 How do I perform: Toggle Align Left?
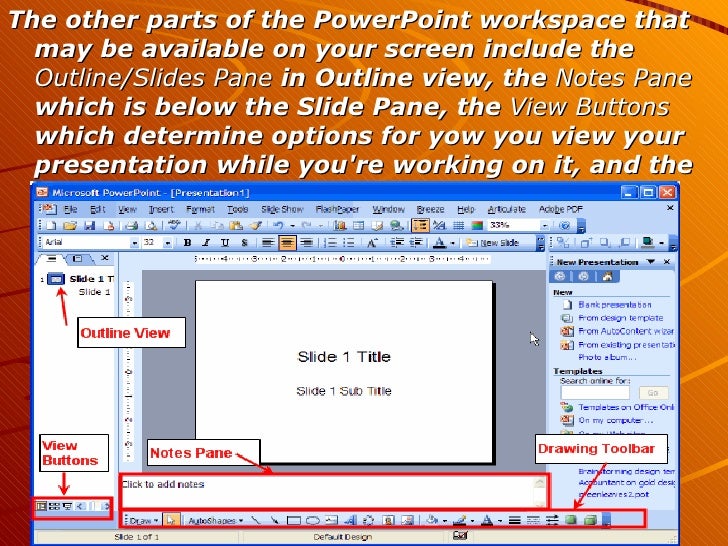point(267,242)
